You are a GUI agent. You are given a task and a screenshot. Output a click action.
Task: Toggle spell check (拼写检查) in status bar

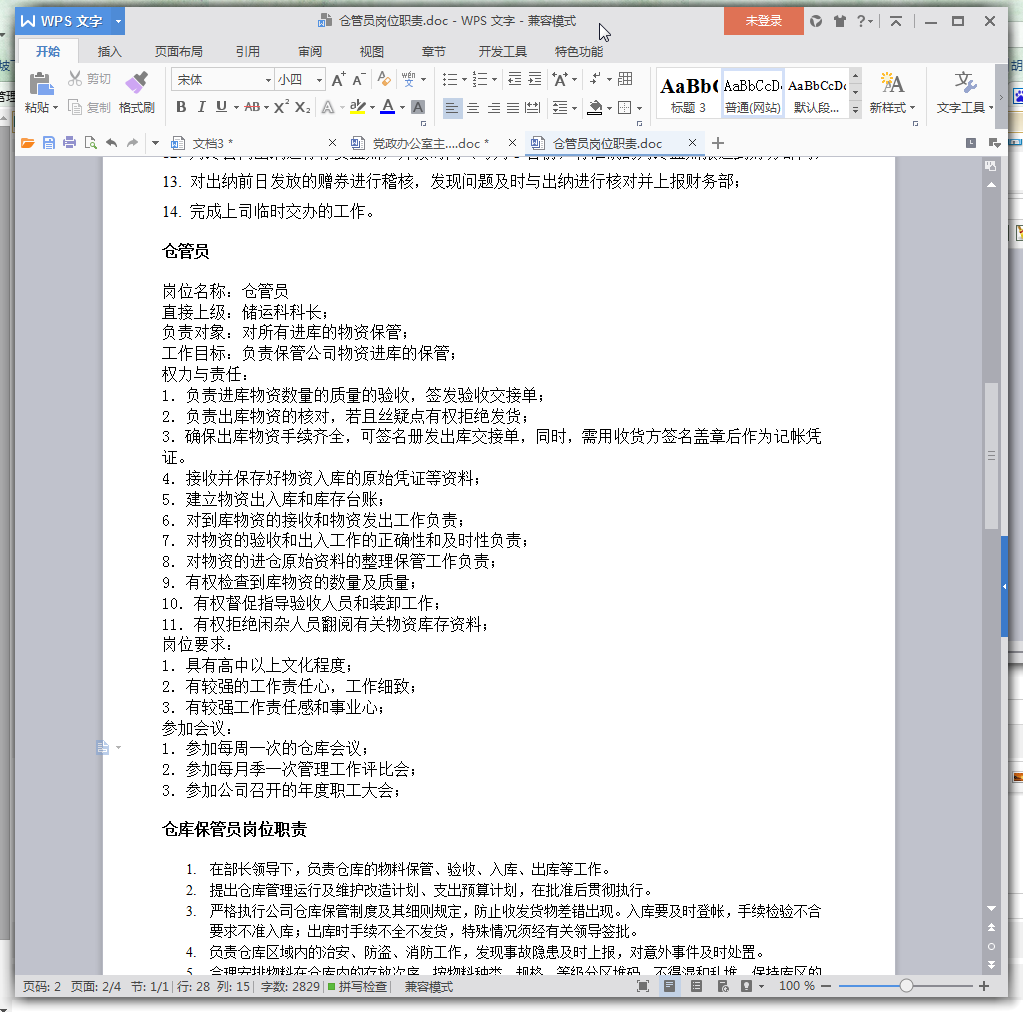358,987
